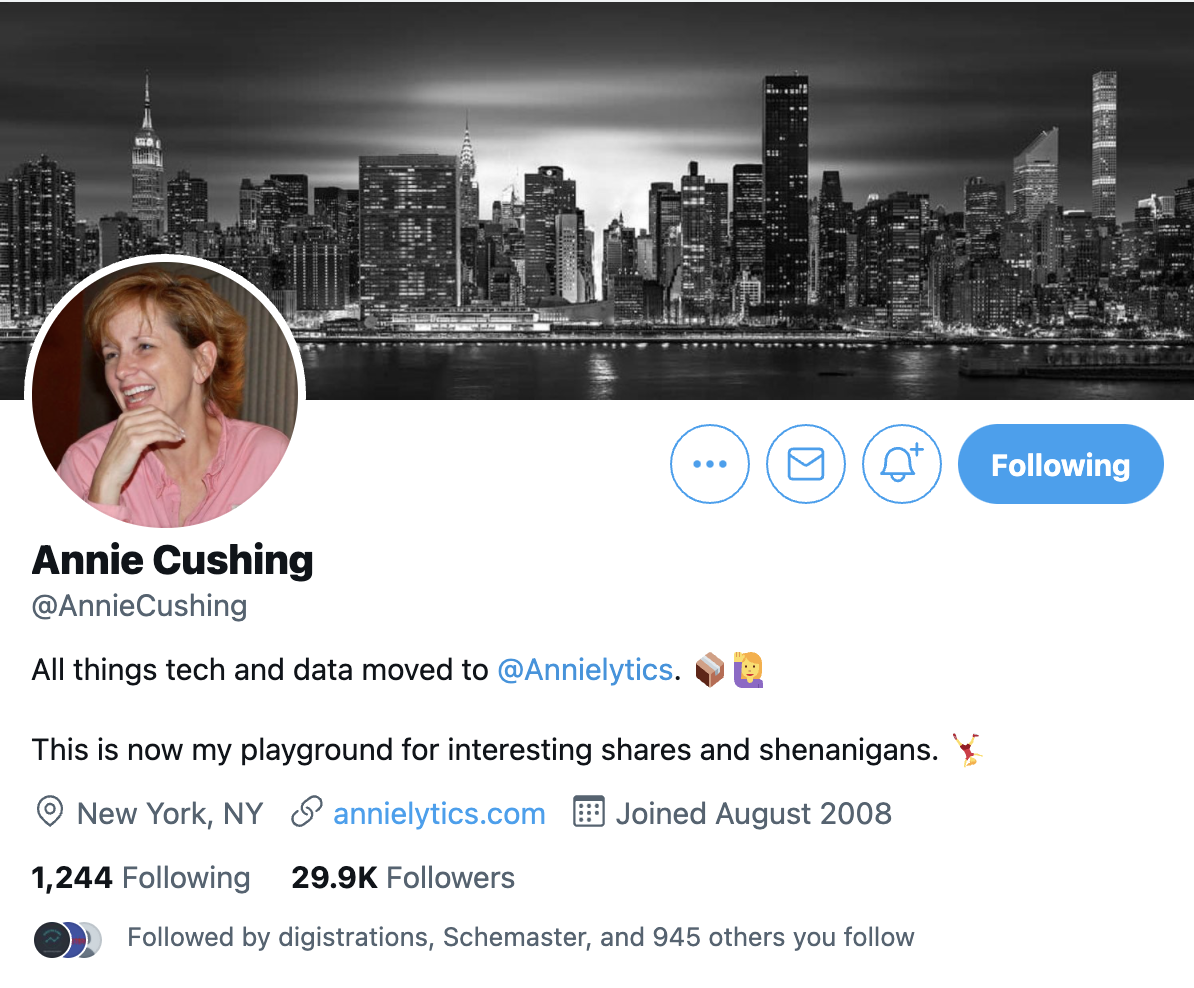This screenshot has width=1194, height=988.
Task: Click the cartwheel emoji after shenanigans
Action: (x=968, y=750)
